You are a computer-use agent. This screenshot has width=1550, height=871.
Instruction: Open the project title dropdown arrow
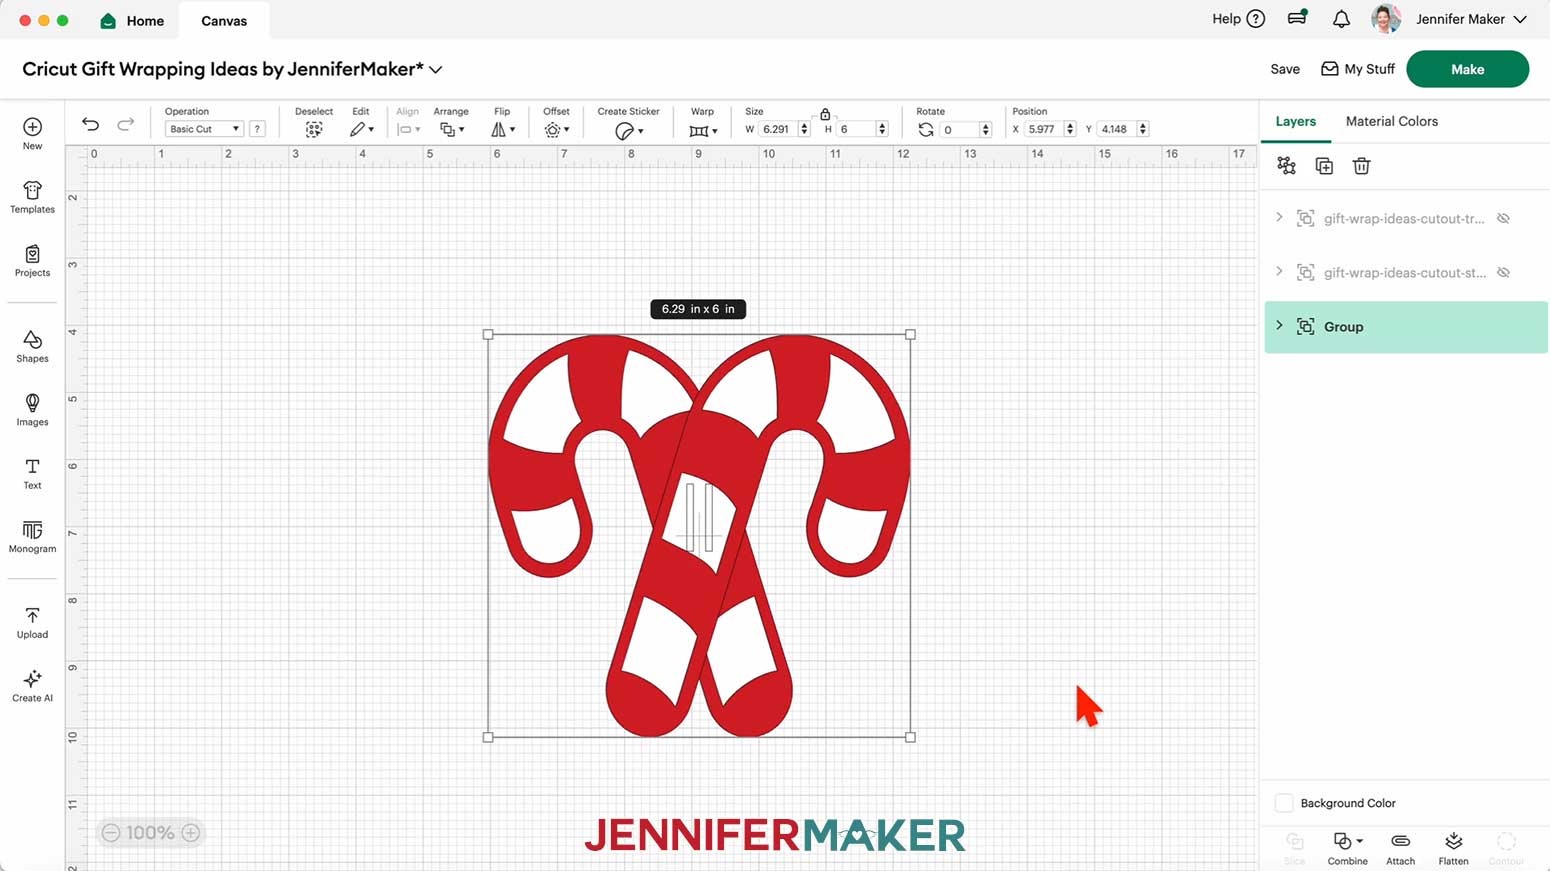[x=436, y=70]
